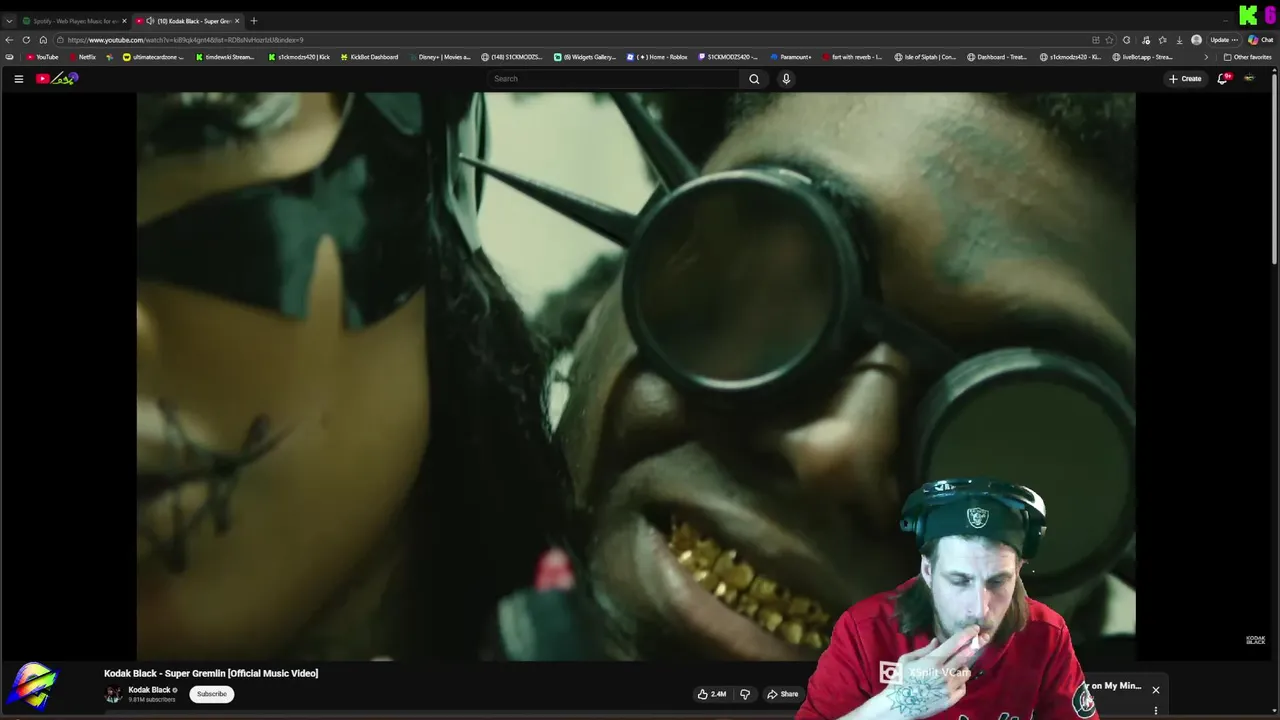The width and height of the screenshot is (1280, 720).
Task: Click the browser Update button
Action: [1224, 40]
